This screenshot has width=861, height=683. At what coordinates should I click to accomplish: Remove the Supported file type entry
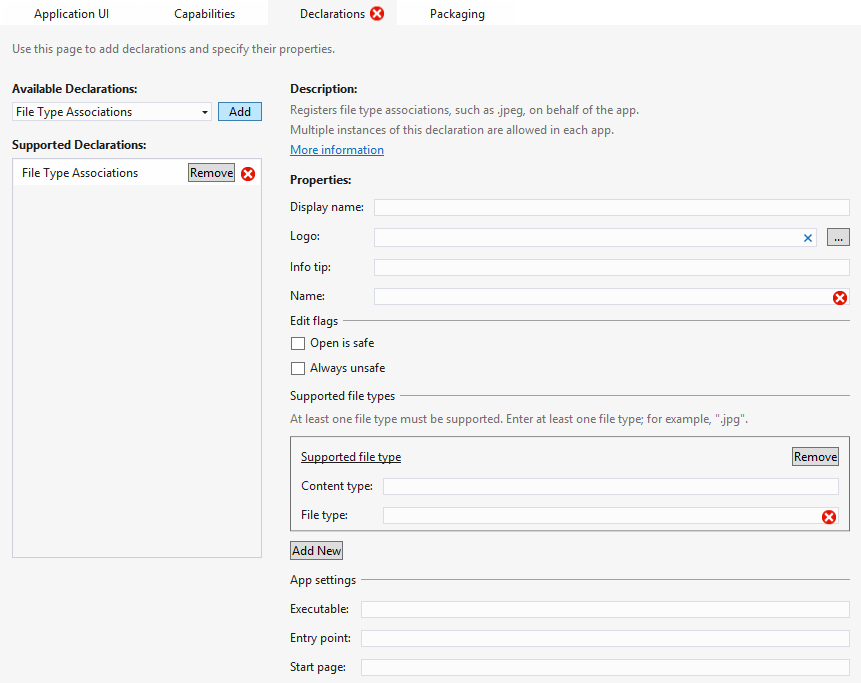tap(815, 457)
